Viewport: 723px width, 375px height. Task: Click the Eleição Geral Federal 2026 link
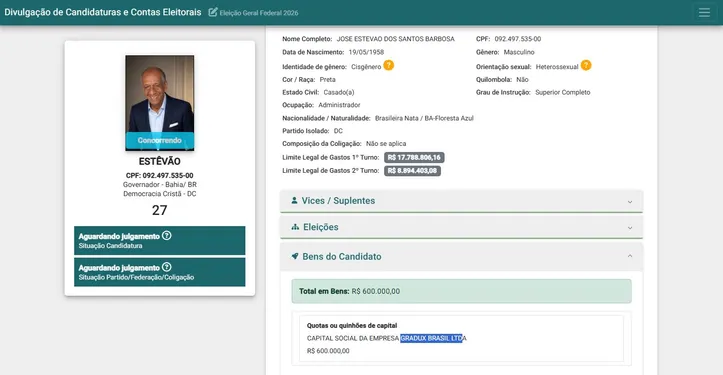(259, 13)
